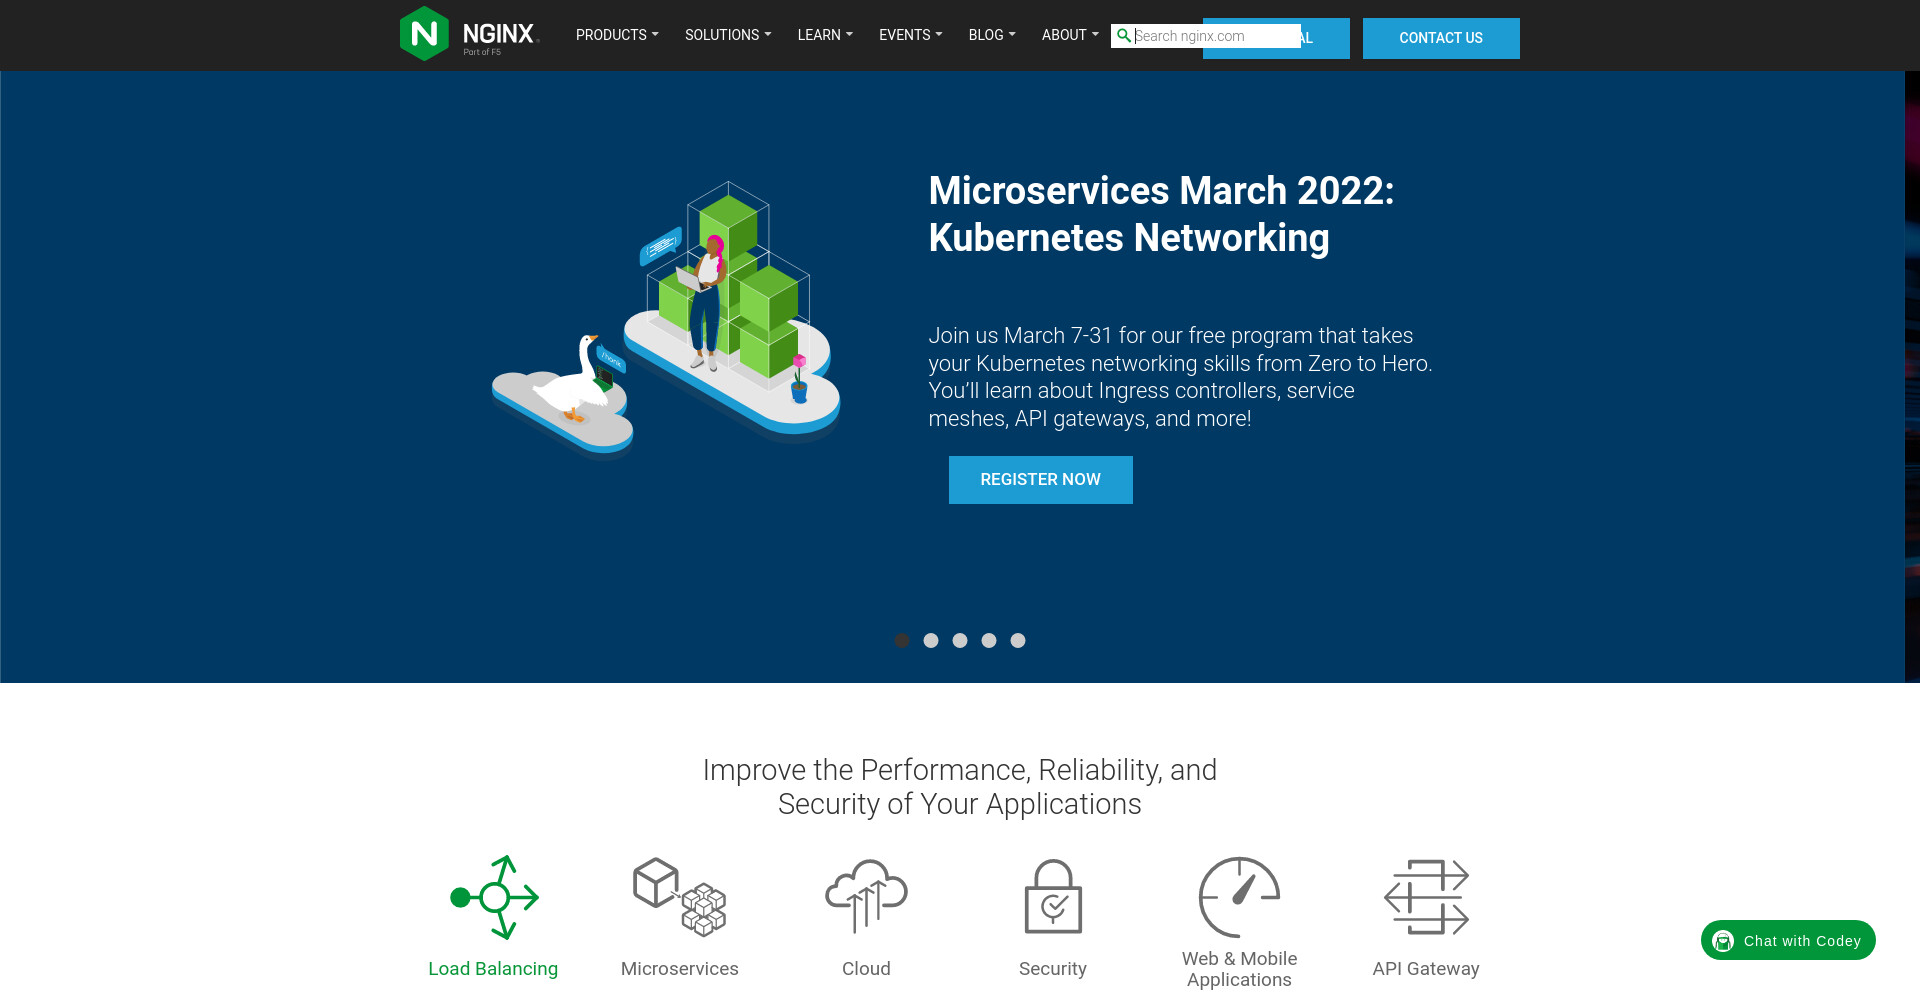Switch to the third carousel slide dot
Screen dimensions: 1920x998
(x=960, y=641)
